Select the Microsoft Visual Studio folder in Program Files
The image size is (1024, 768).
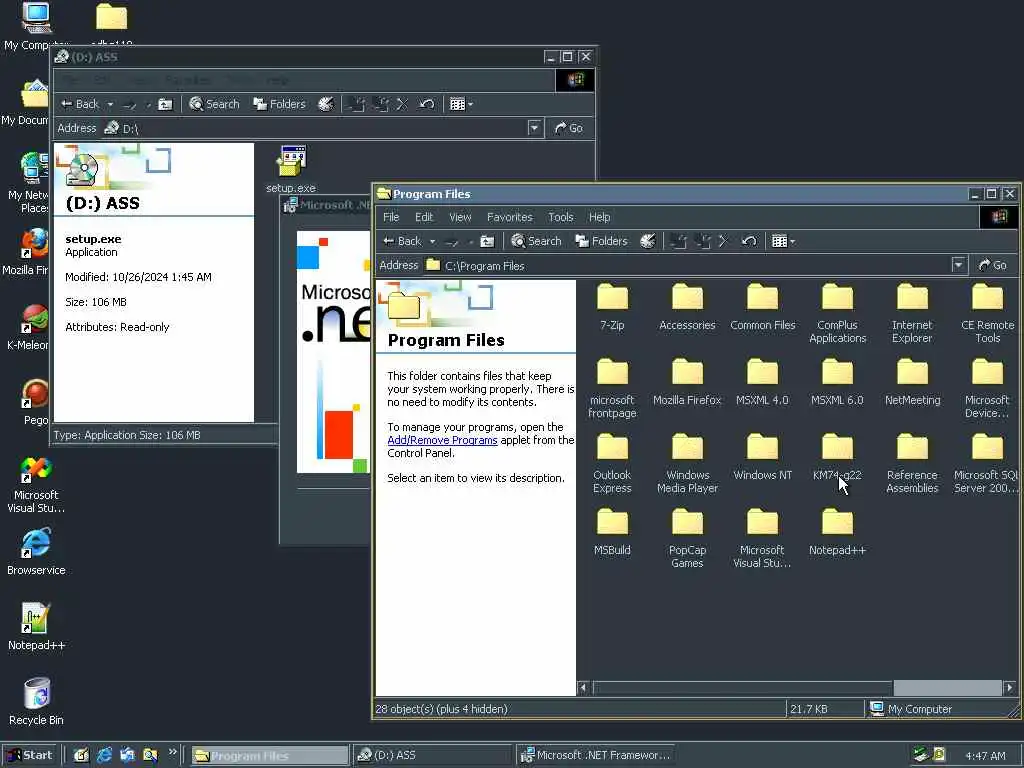[762, 539]
